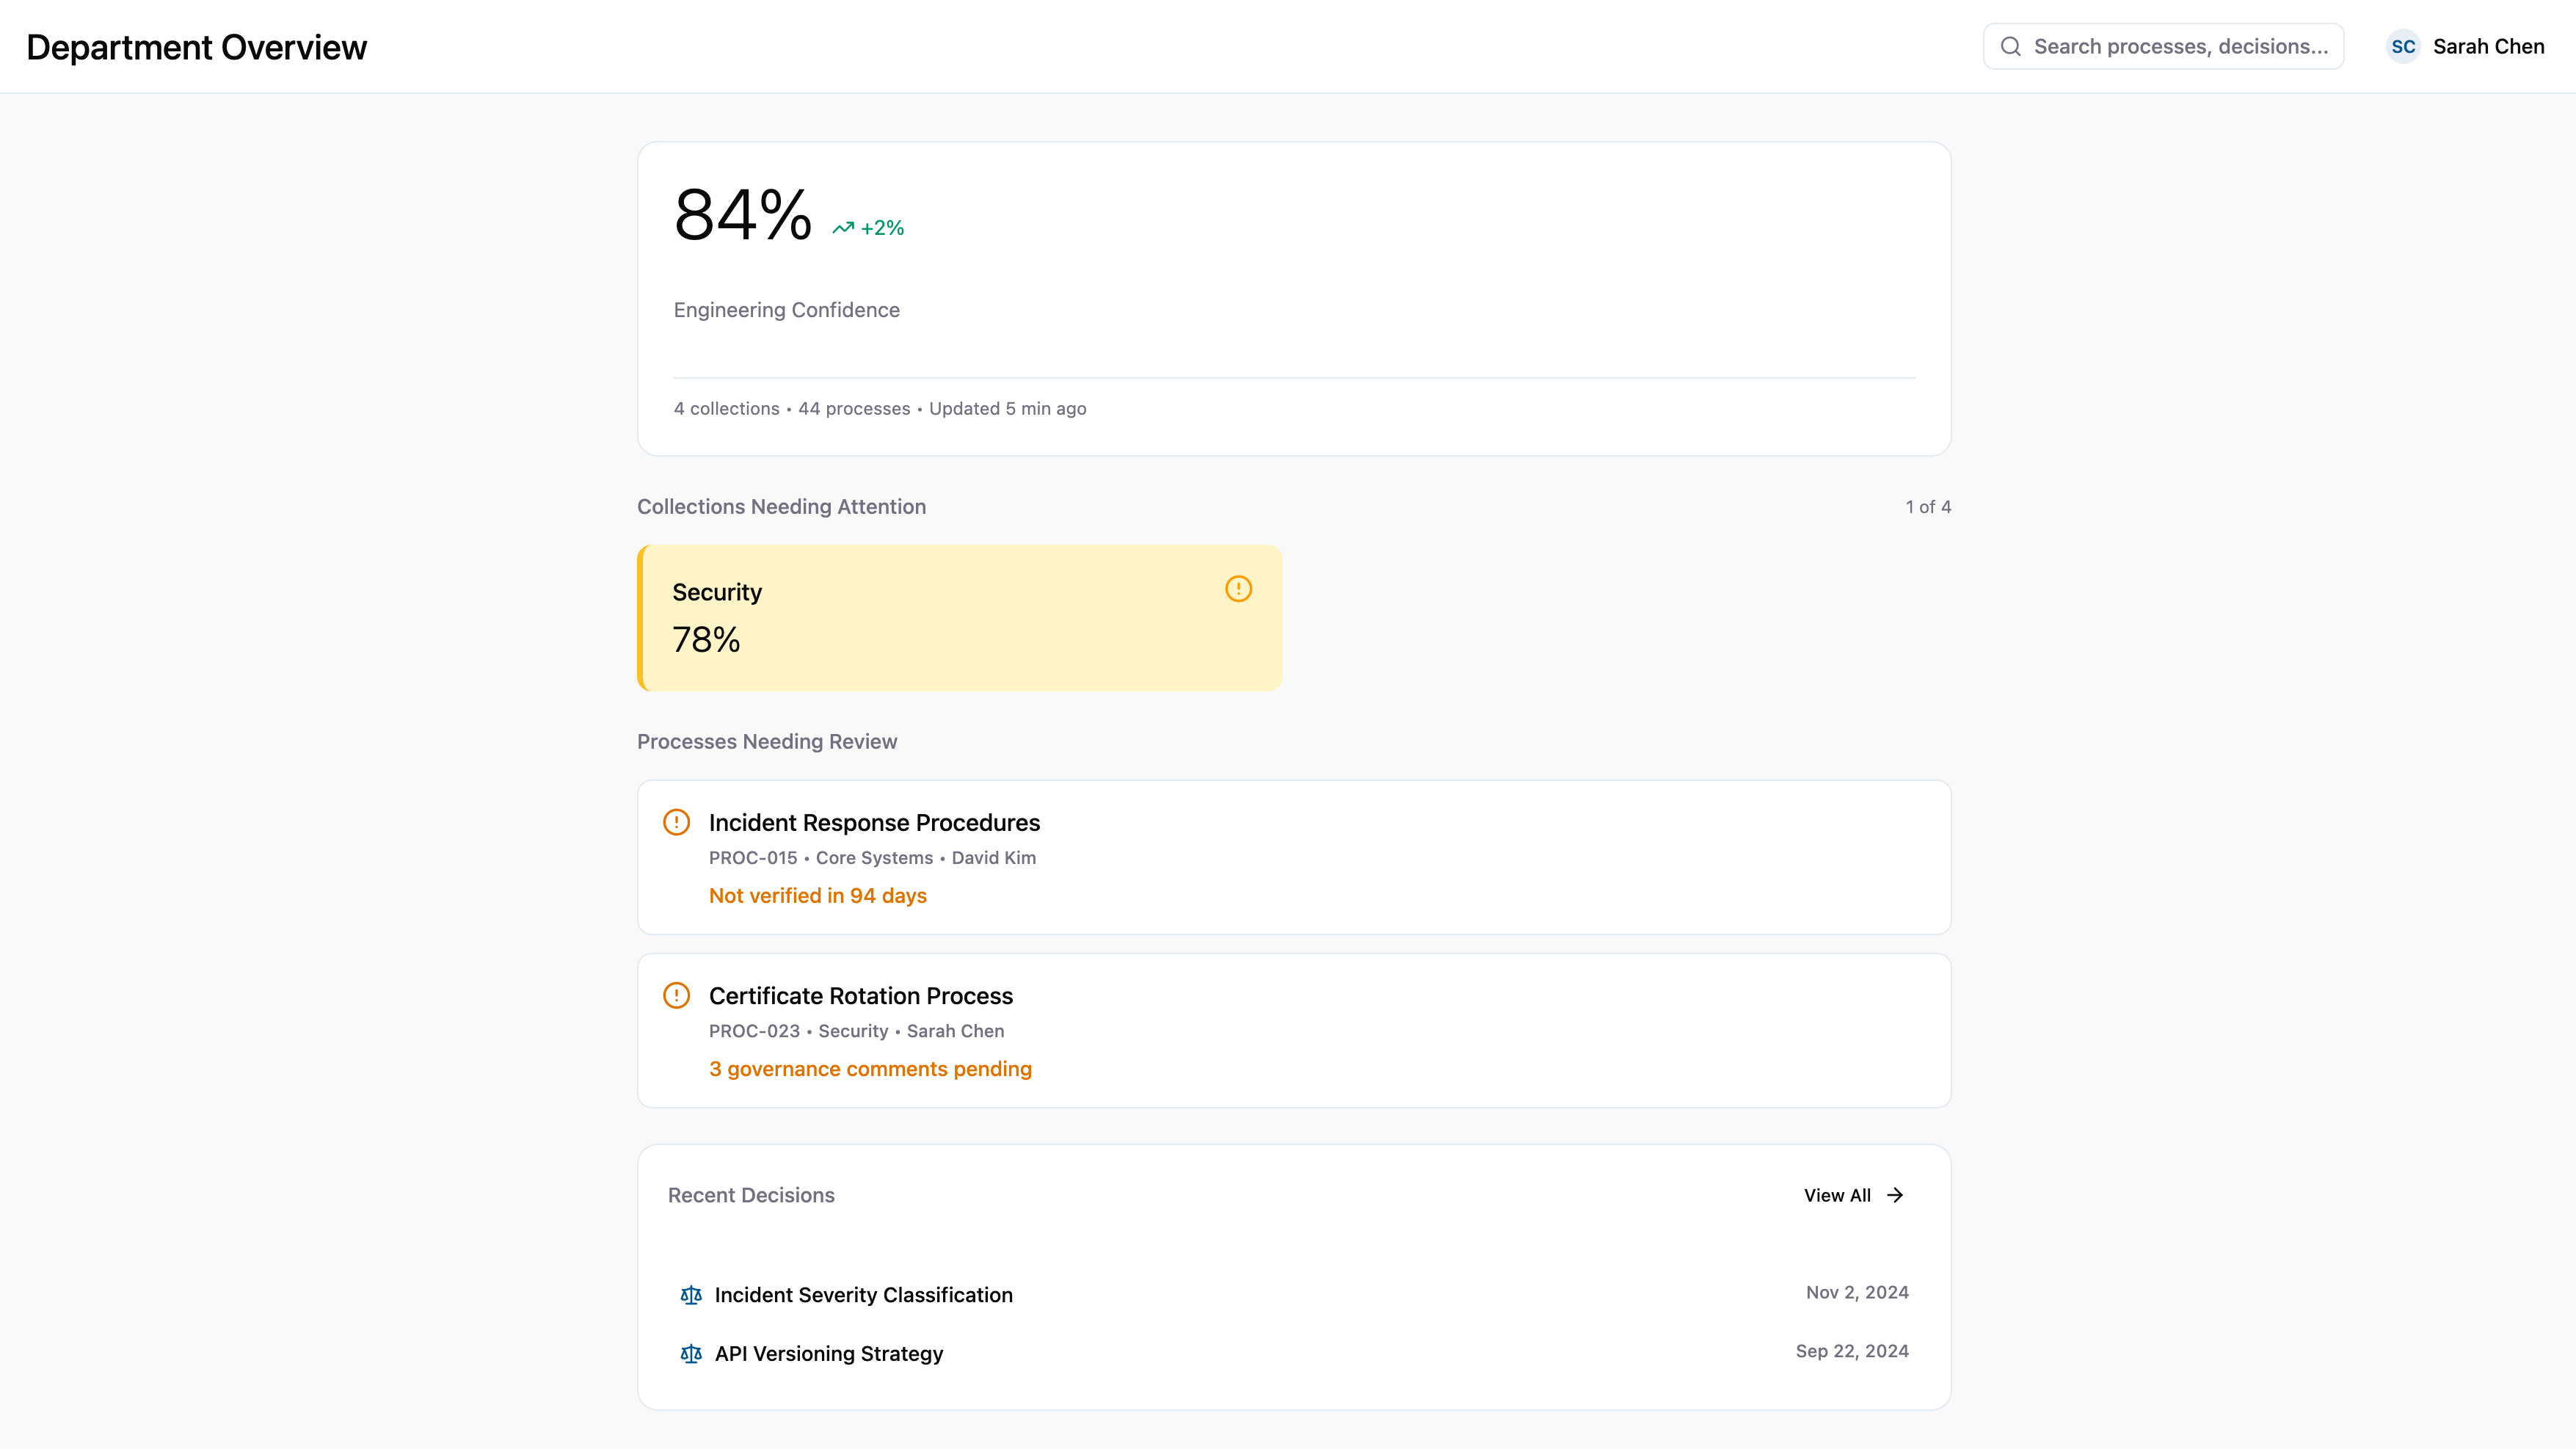
Task: Click the Certificate Rotation Process alert icon
Action: pyautogui.click(x=677, y=995)
